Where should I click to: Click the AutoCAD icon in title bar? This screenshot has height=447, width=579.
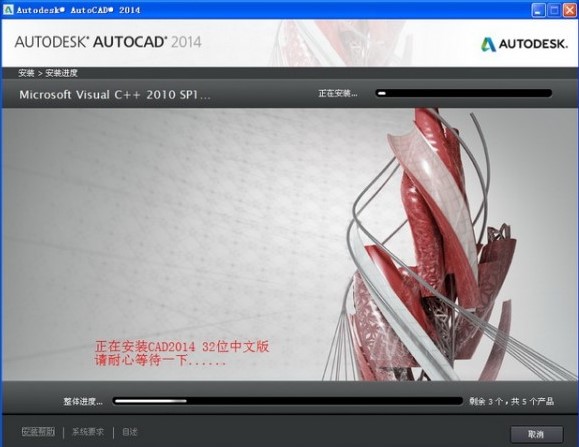pos(8,10)
